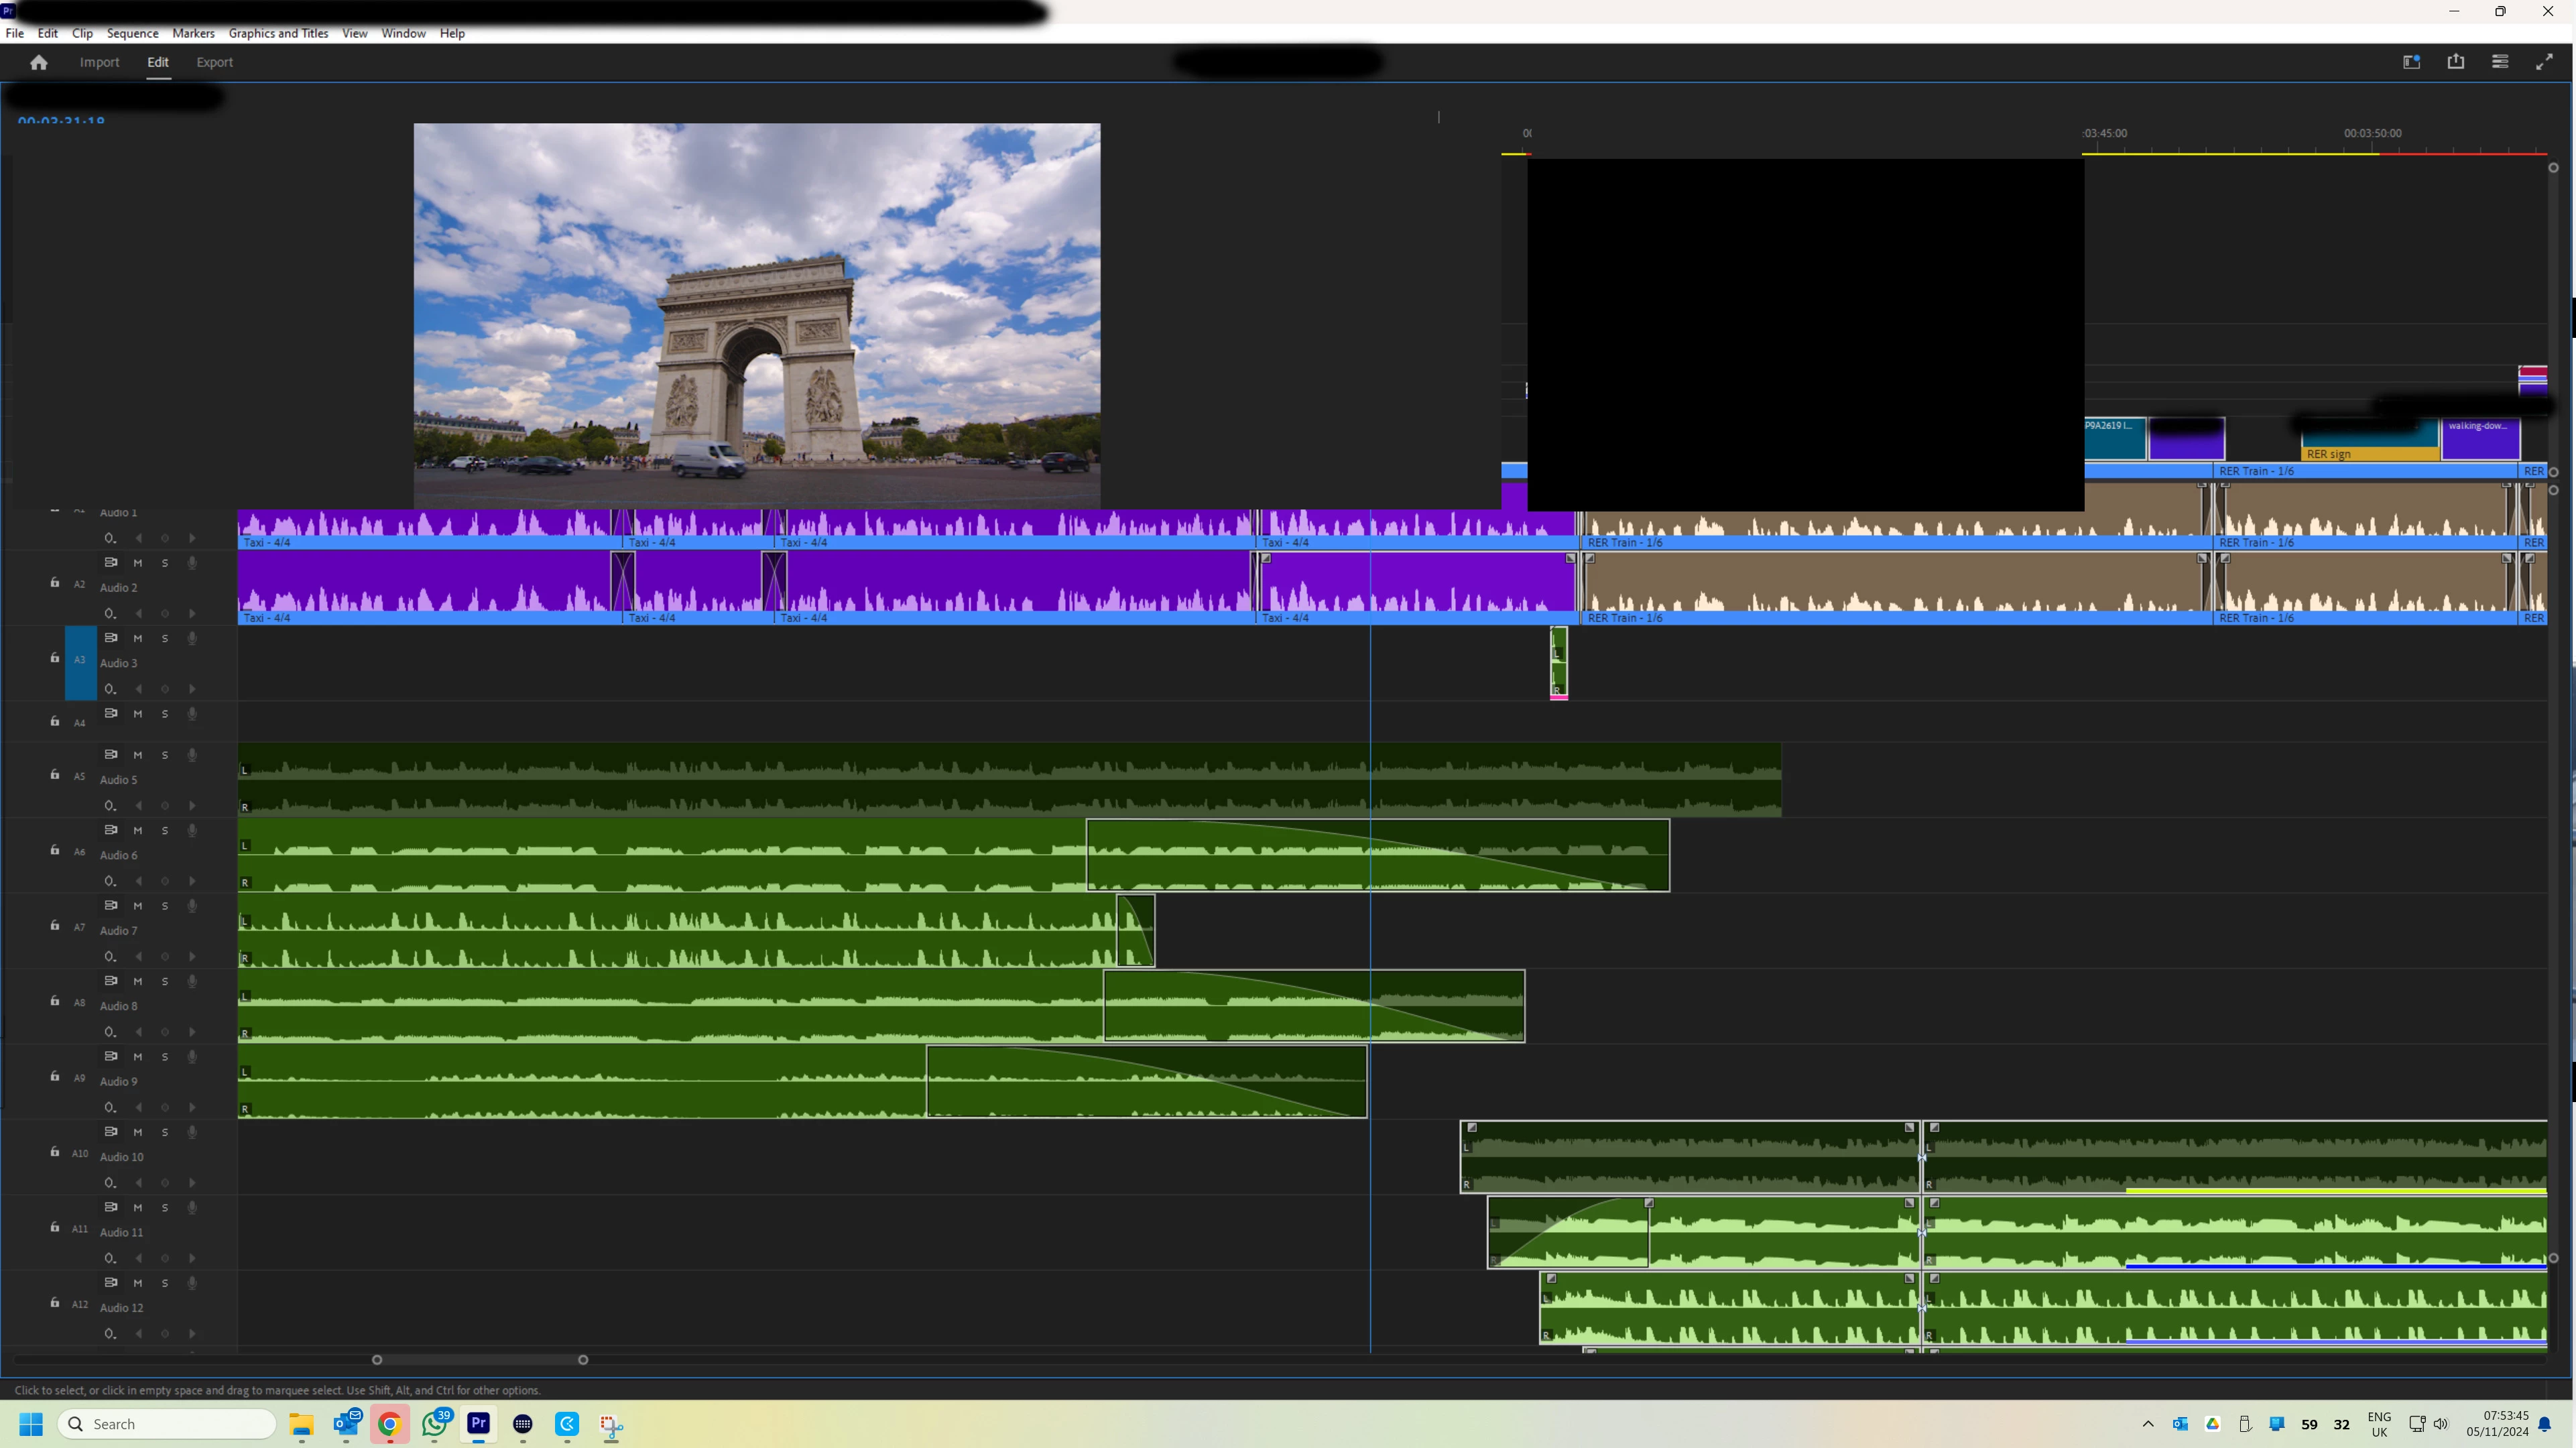This screenshot has height=1448, width=2576.
Task: Open the Graphics and Titles menu
Action: point(278,33)
